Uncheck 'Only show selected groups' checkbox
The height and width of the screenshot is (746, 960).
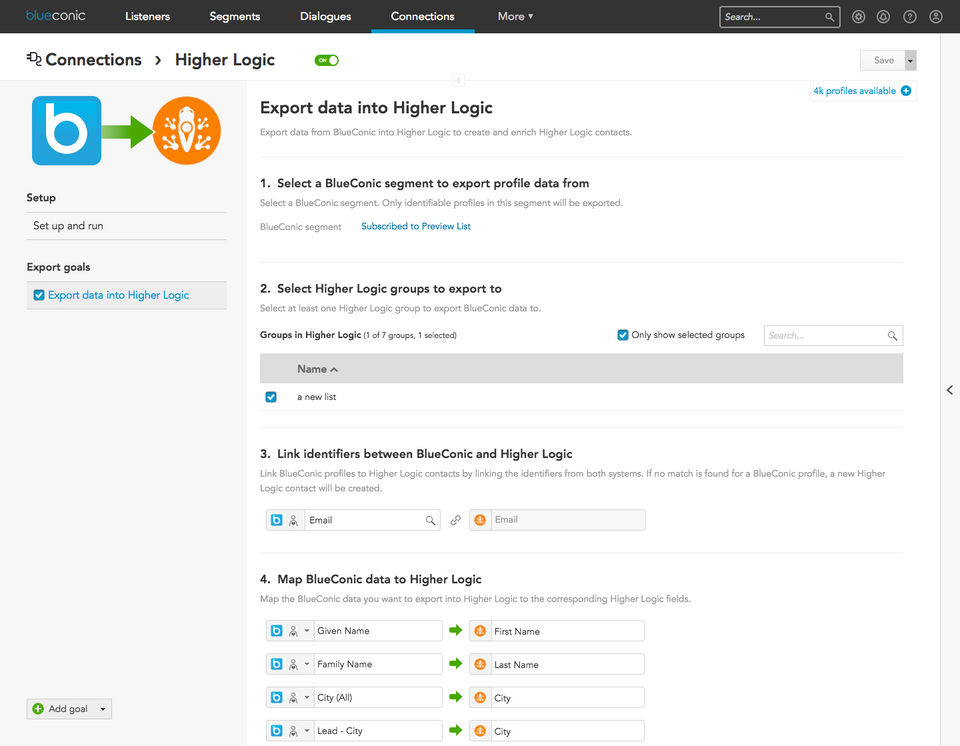click(623, 335)
